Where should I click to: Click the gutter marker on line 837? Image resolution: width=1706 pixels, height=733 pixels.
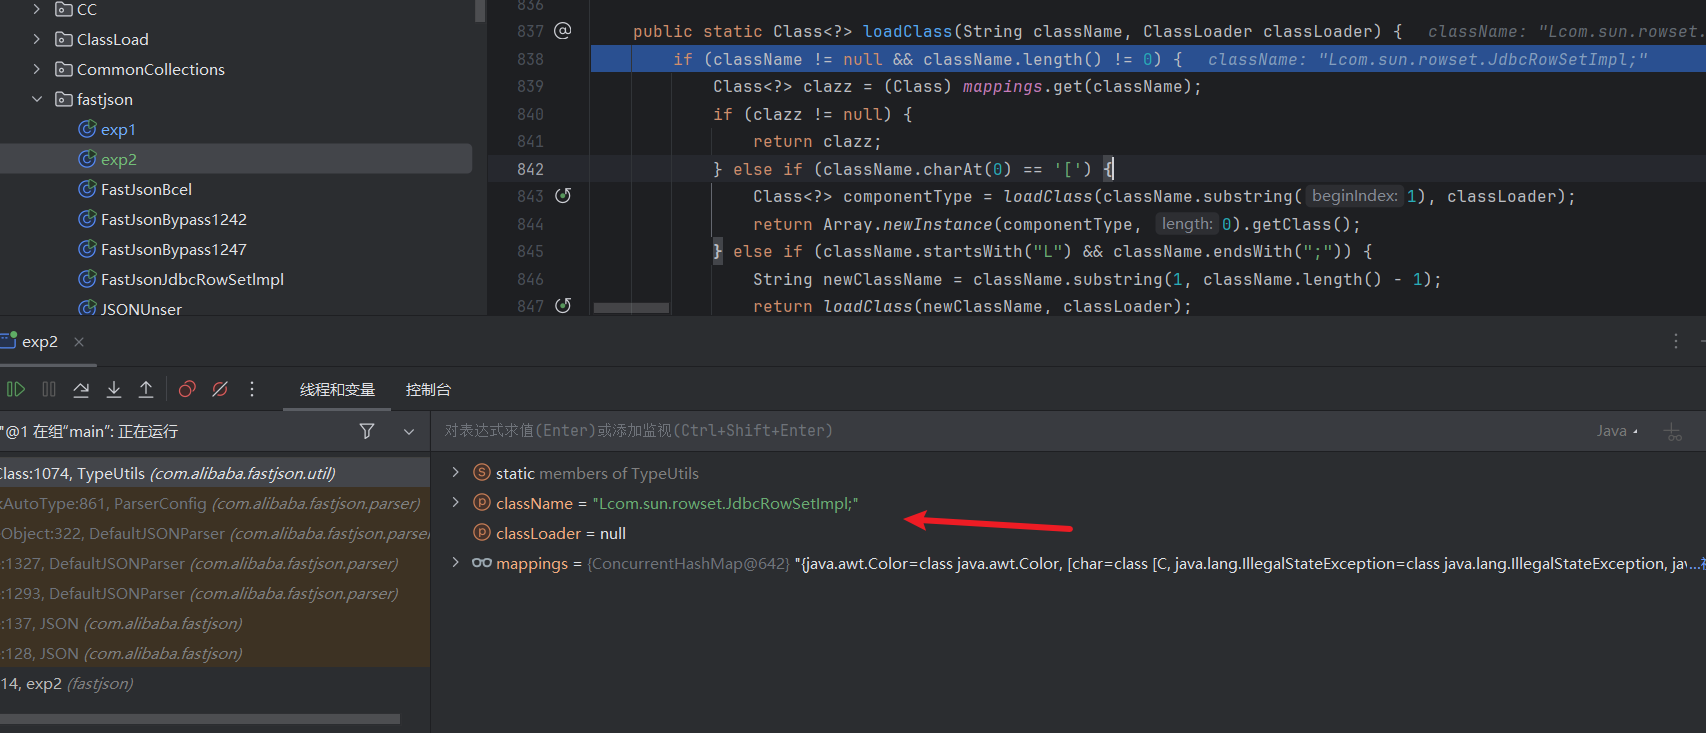563,31
